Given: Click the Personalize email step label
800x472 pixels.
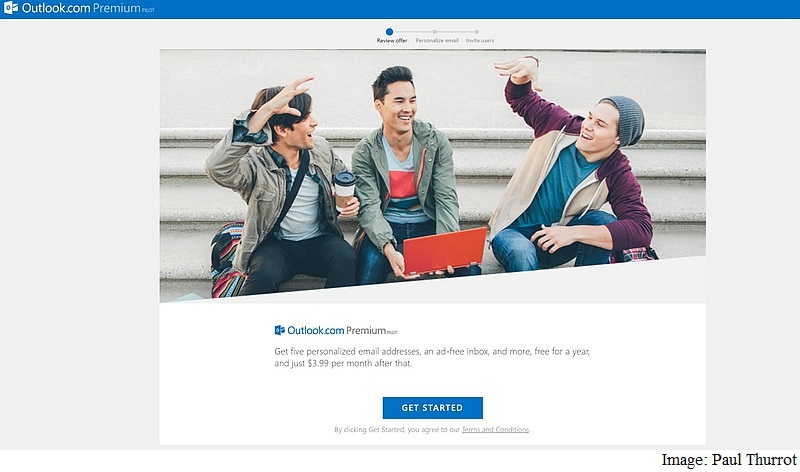Looking at the screenshot, I should (437, 41).
